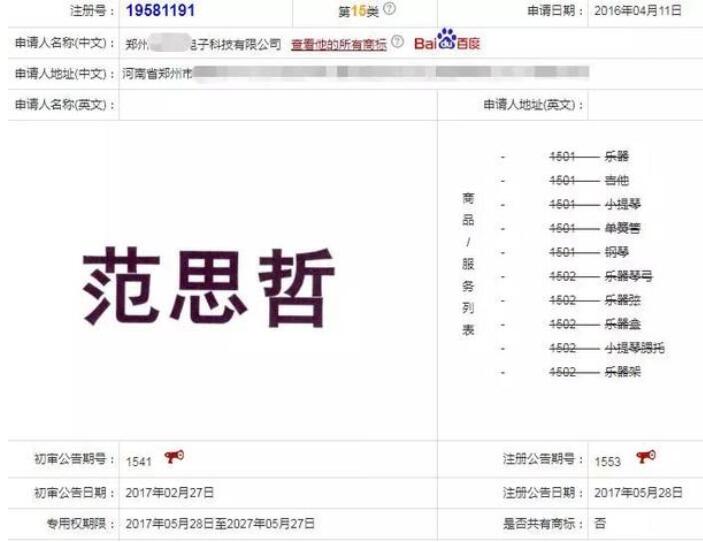Click the 申请人名称(中文) label
703x542 pixels.
point(65,43)
